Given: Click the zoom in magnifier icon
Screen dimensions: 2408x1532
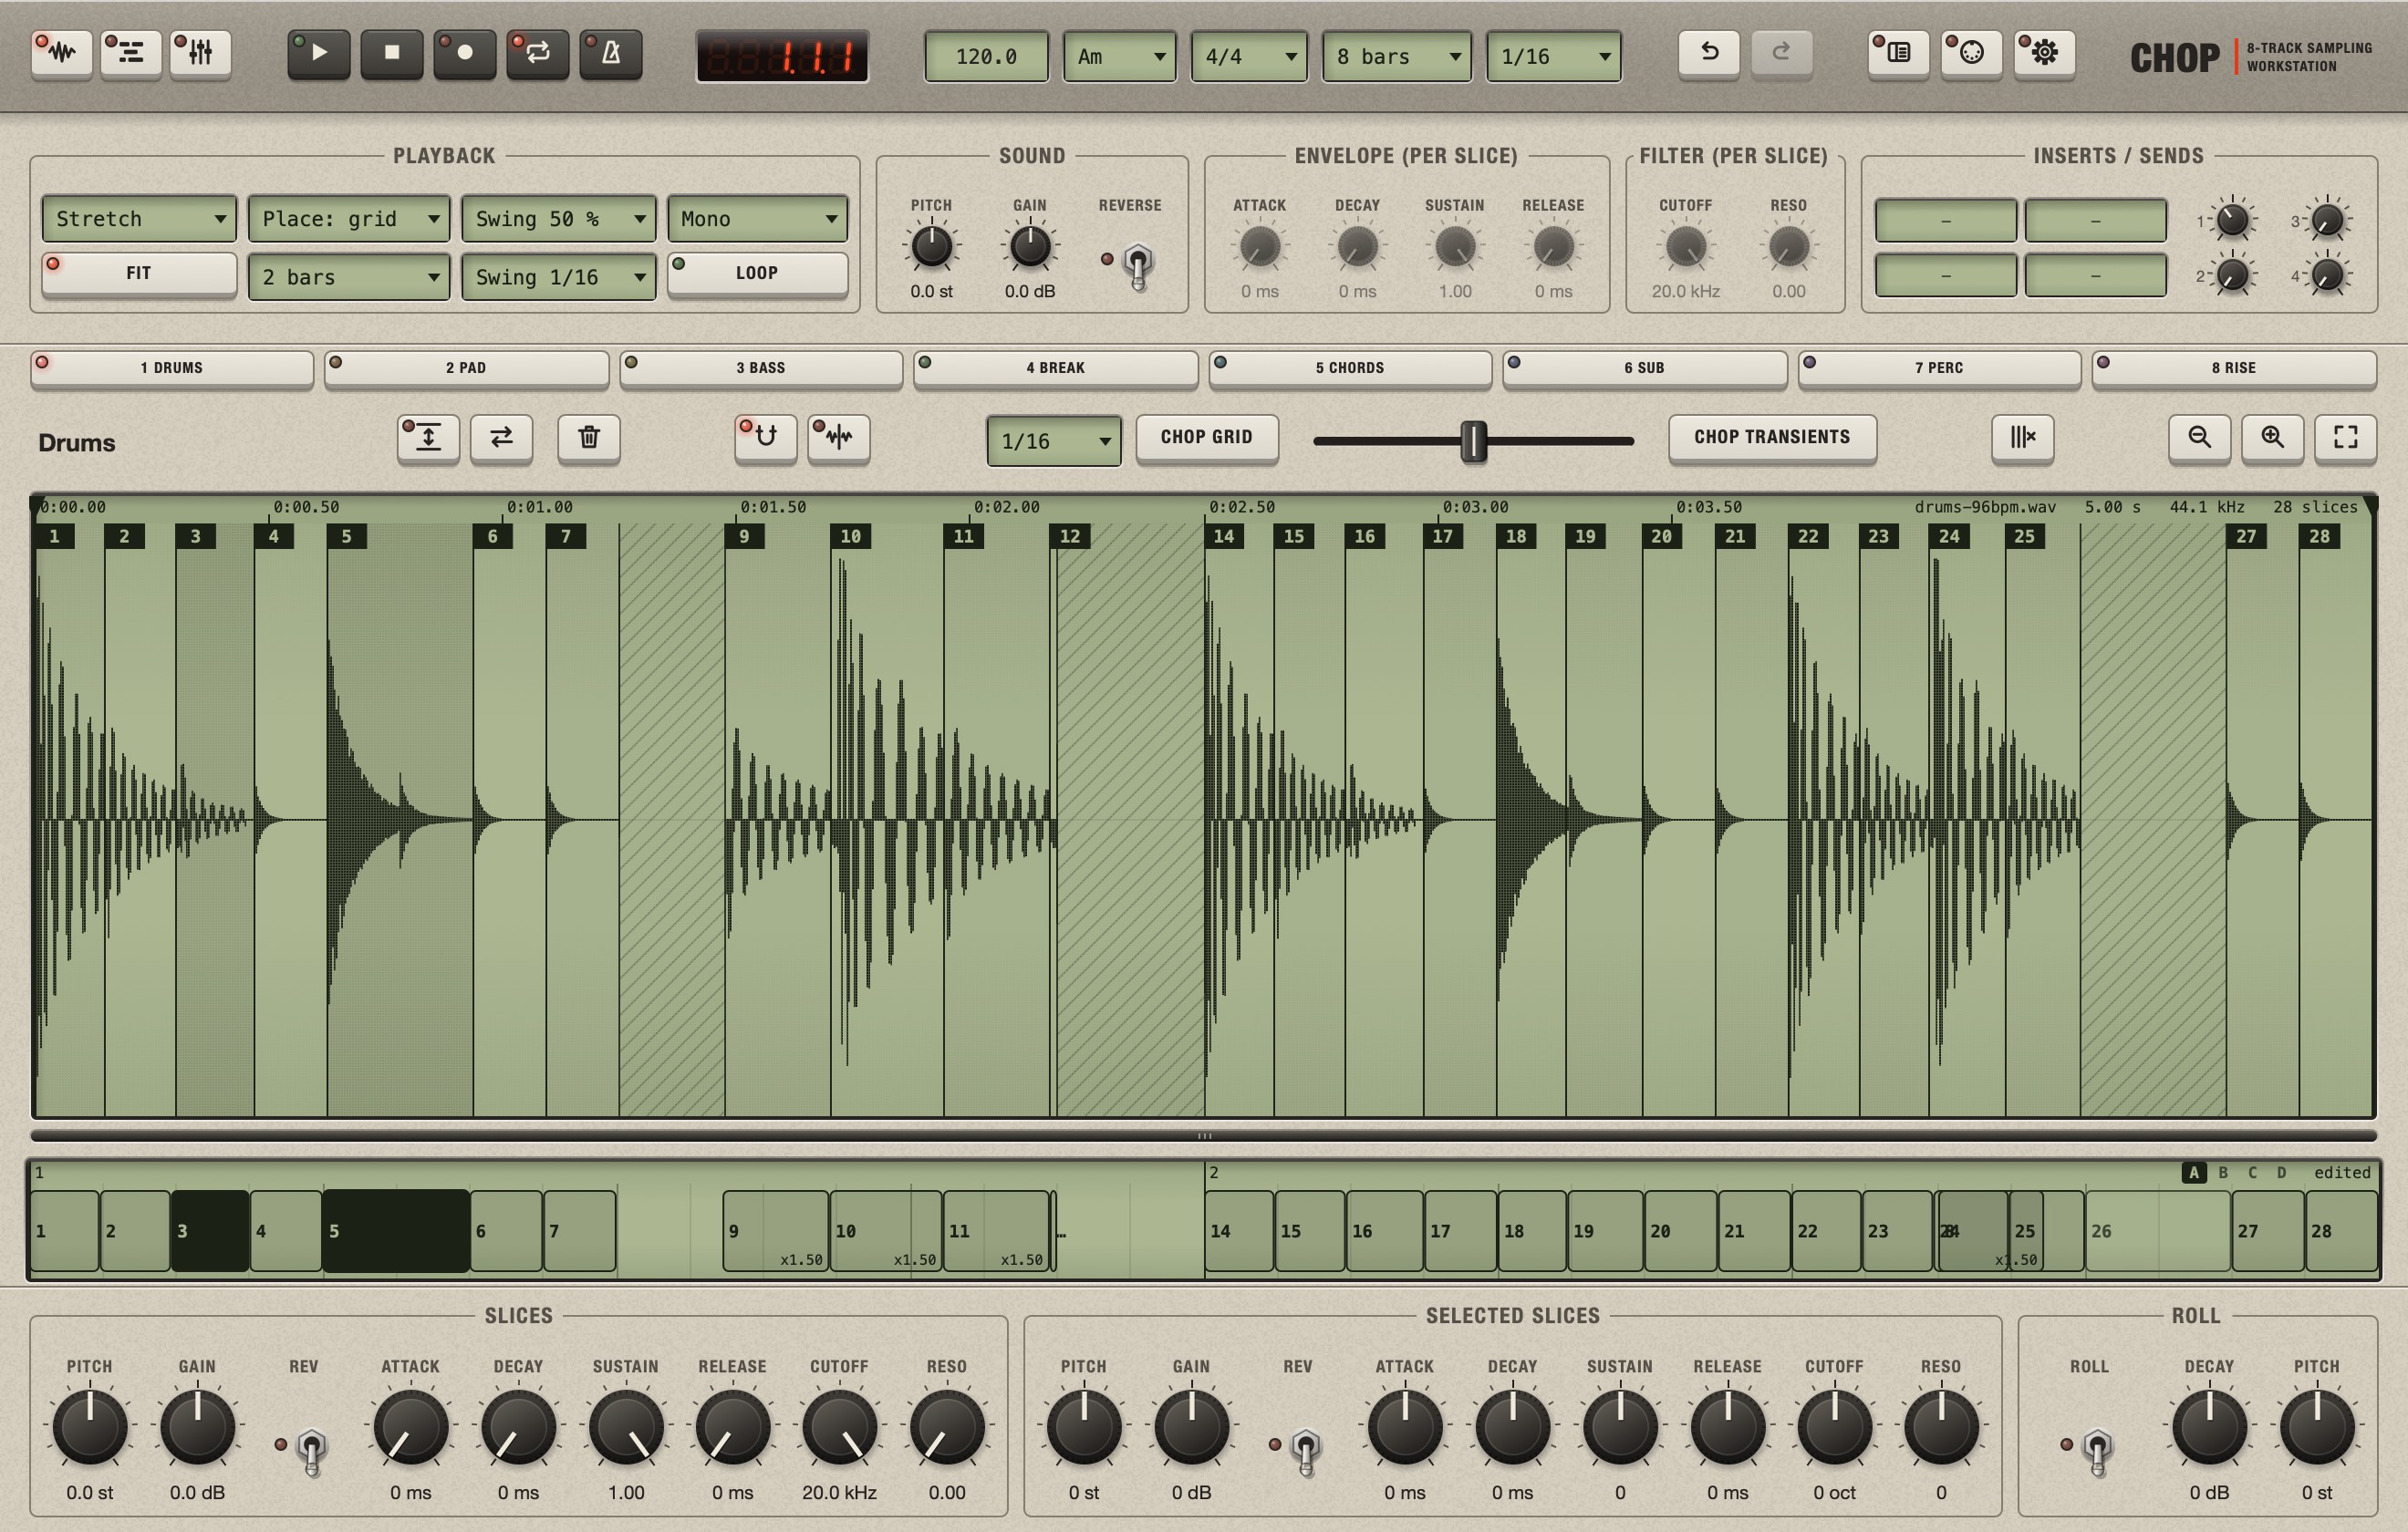Looking at the screenshot, I should pyautogui.click(x=2272, y=438).
